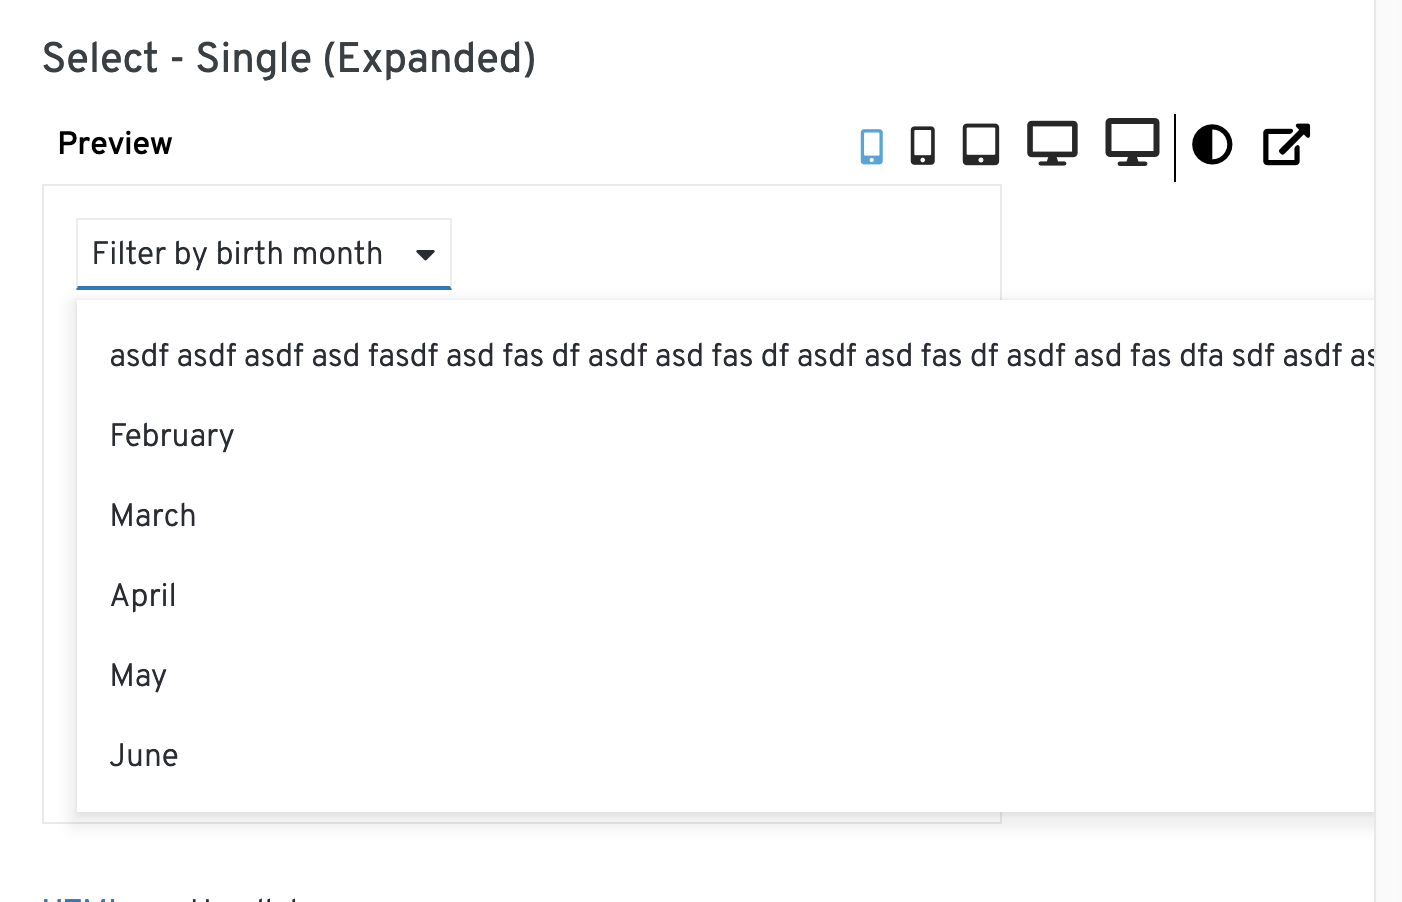This screenshot has width=1402, height=902.
Task: Open the preview in a new window
Action: tap(1285, 144)
